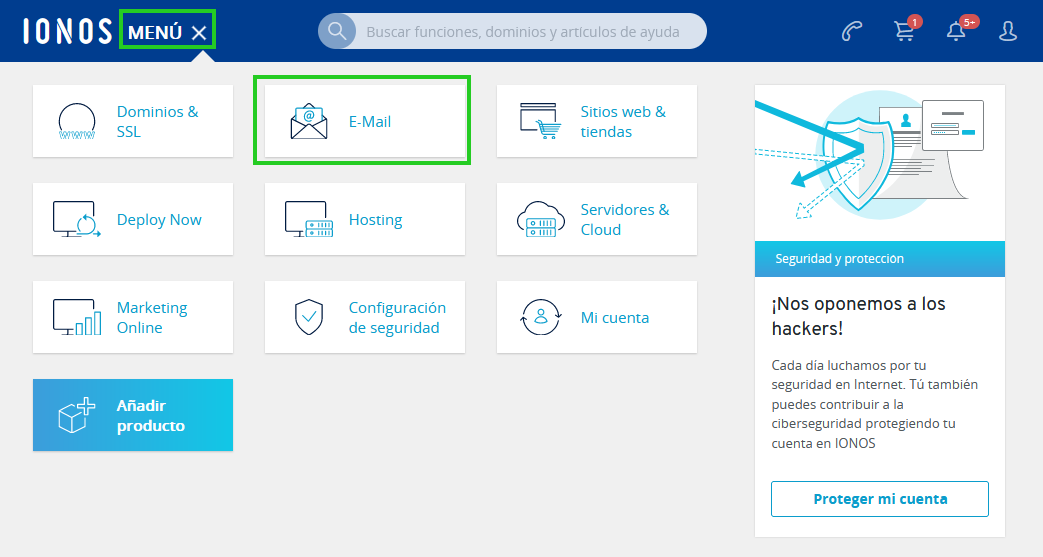Click the Mi cuenta person icon
The height and width of the screenshot is (557, 1043).
(x=541, y=317)
